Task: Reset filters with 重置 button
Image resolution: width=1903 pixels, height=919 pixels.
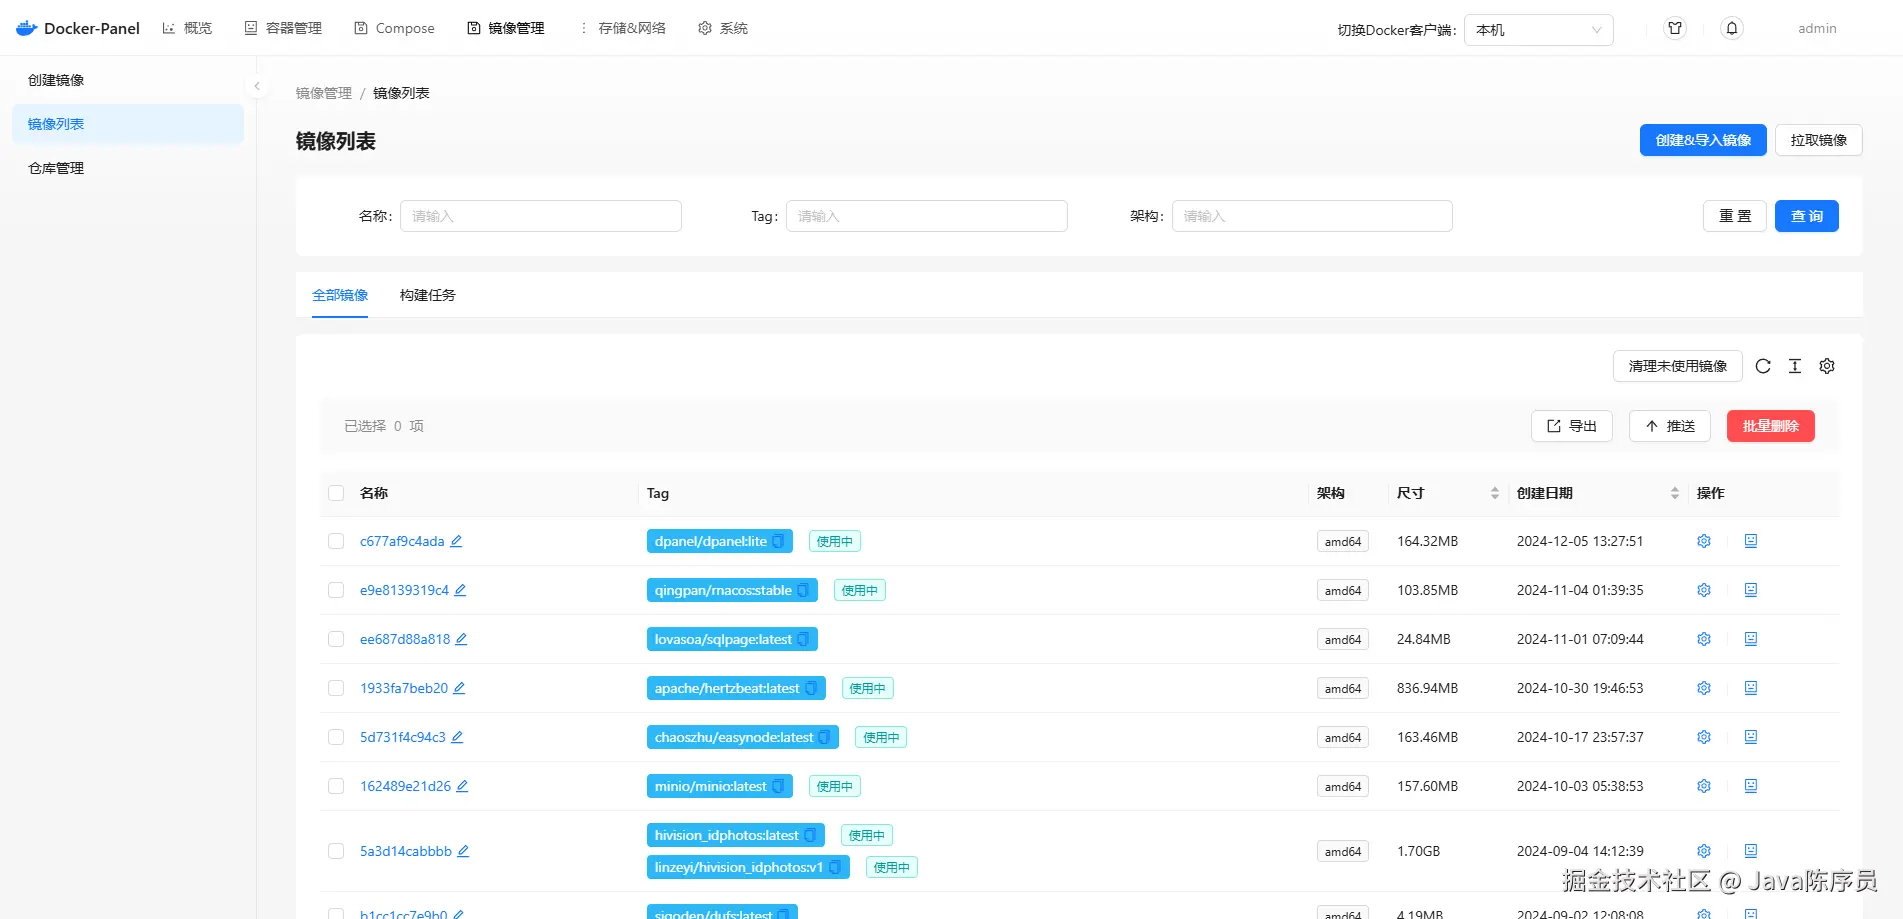Action: [1735, 216]
